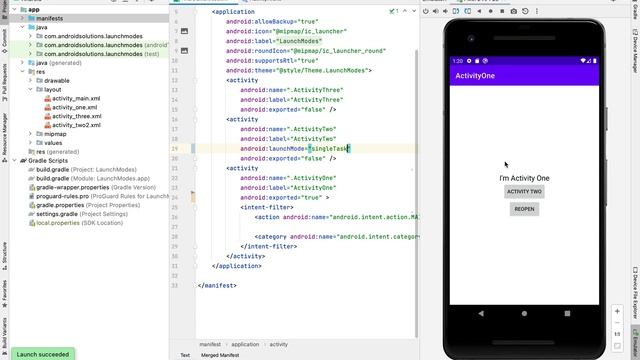Open local.properties file
Screen dimensions: 640x360
(x=76, y=223)
